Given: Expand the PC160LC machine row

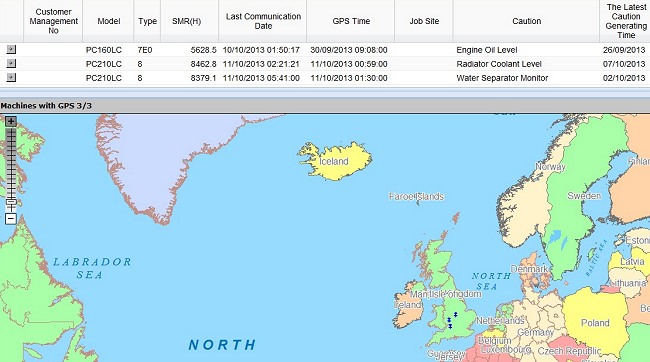Looking at the screenshot, I should pyautogui.click(x=11, y=50).
